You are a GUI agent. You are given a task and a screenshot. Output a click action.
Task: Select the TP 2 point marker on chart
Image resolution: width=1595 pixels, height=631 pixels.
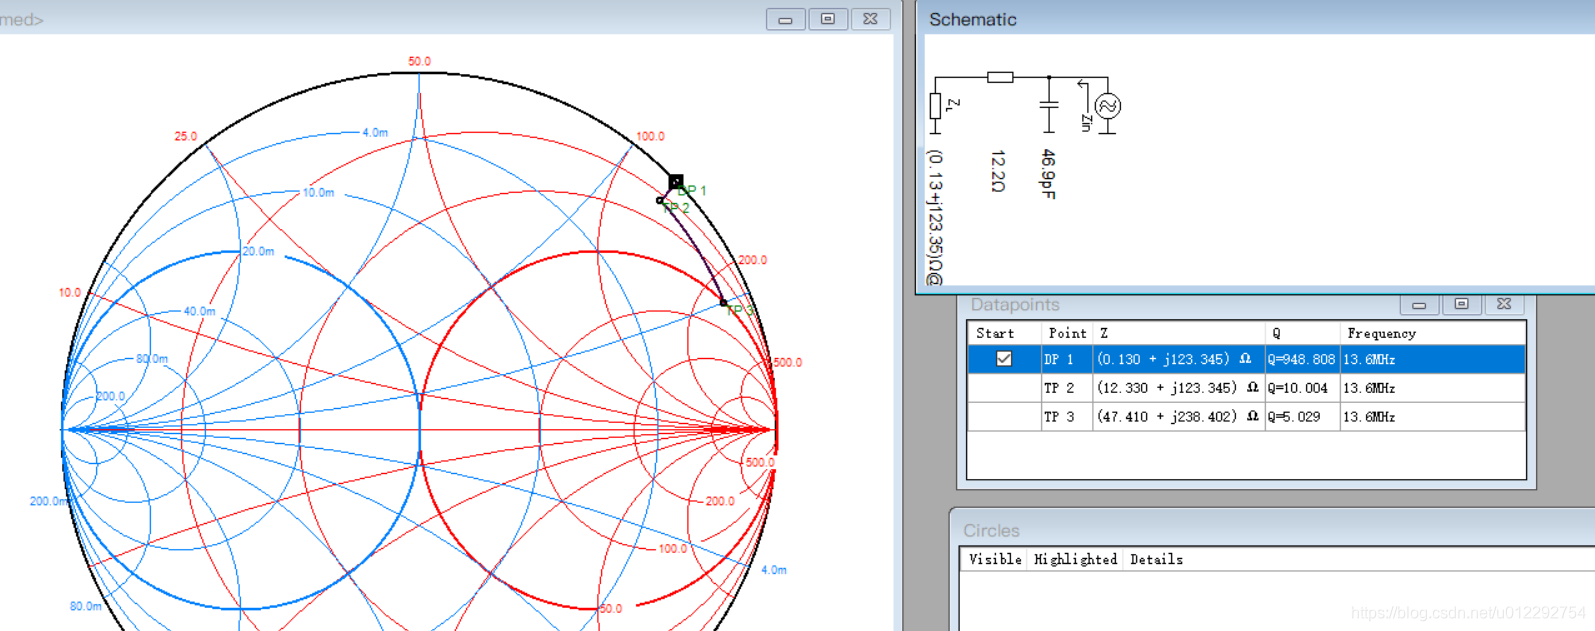click(x=660, y=201)
